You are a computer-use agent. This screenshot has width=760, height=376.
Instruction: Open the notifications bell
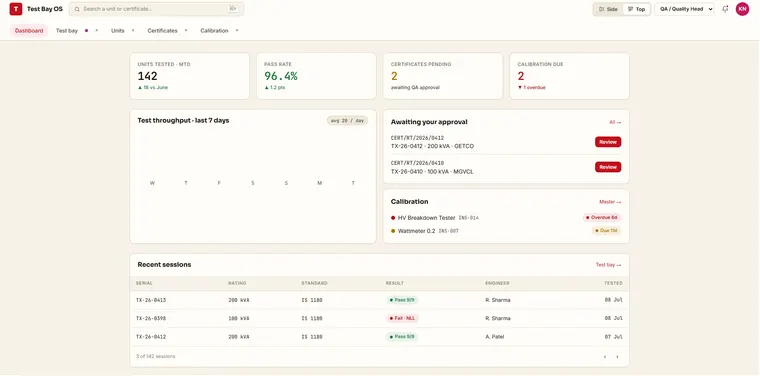[725, 9]
